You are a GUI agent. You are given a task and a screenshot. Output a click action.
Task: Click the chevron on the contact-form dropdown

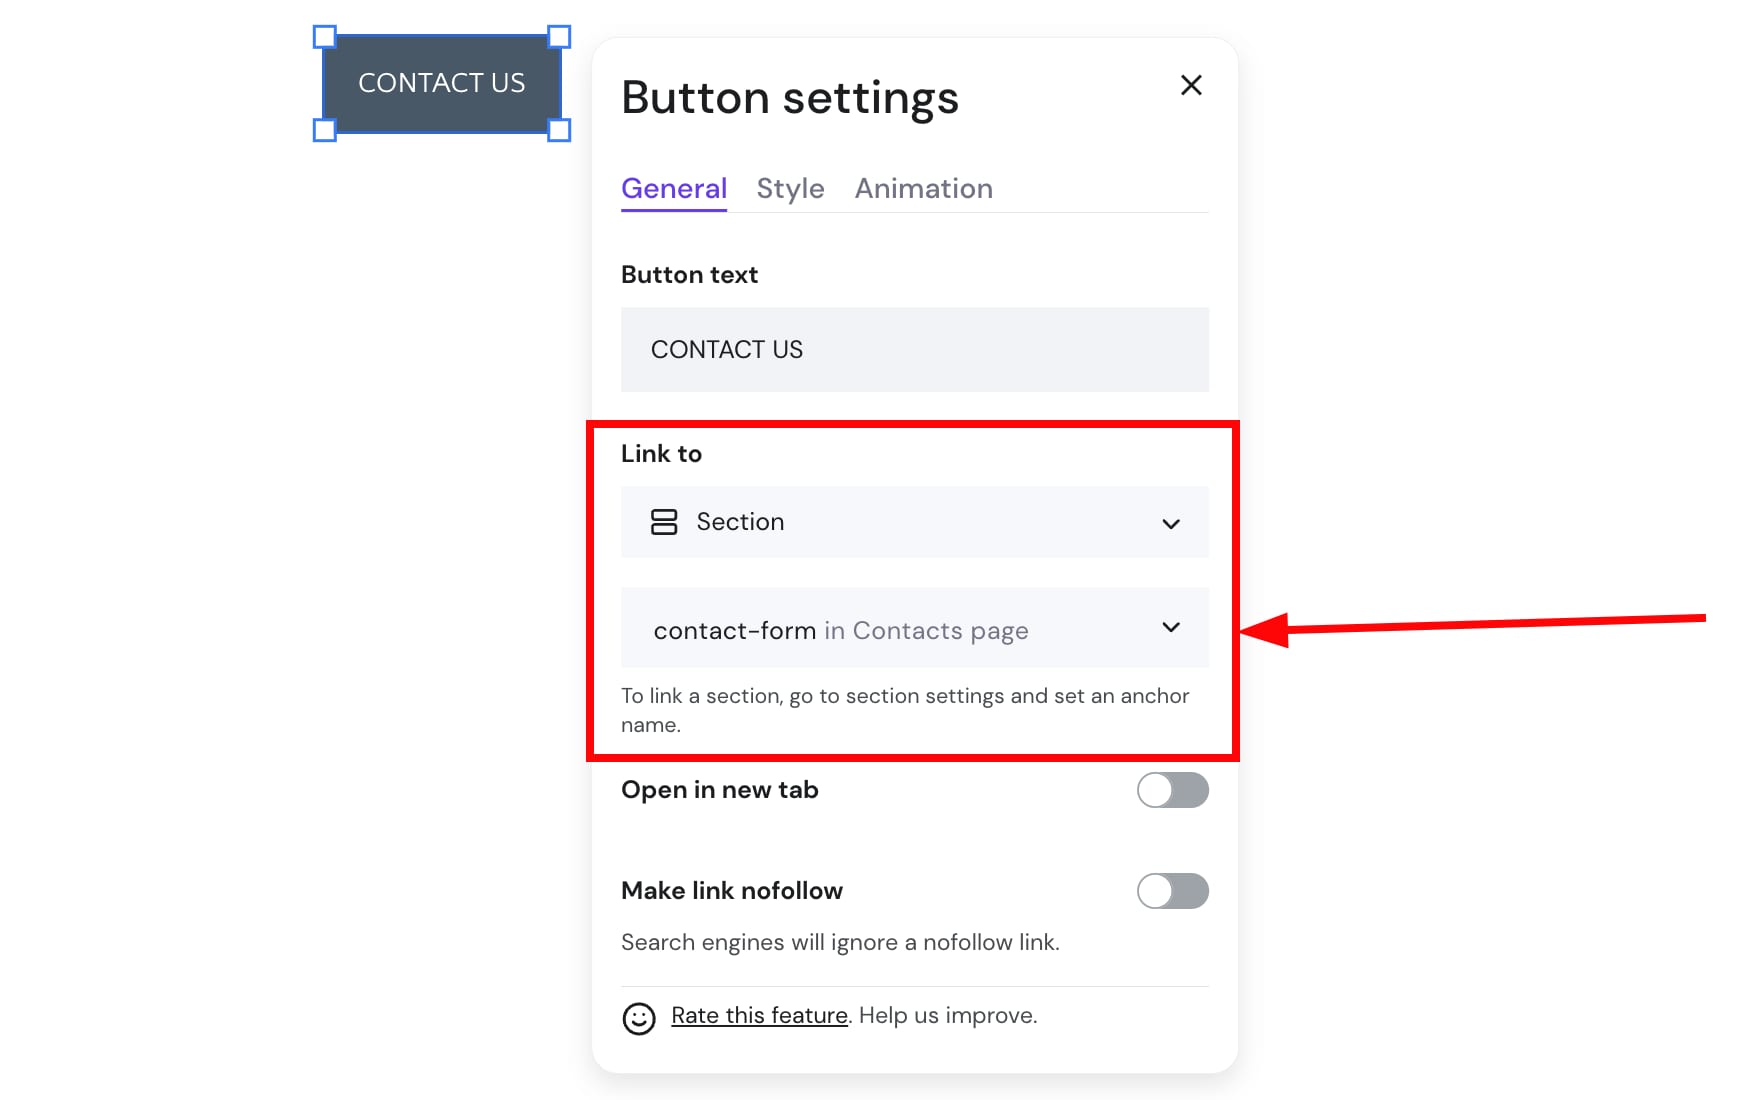(x=1170, y=628)
